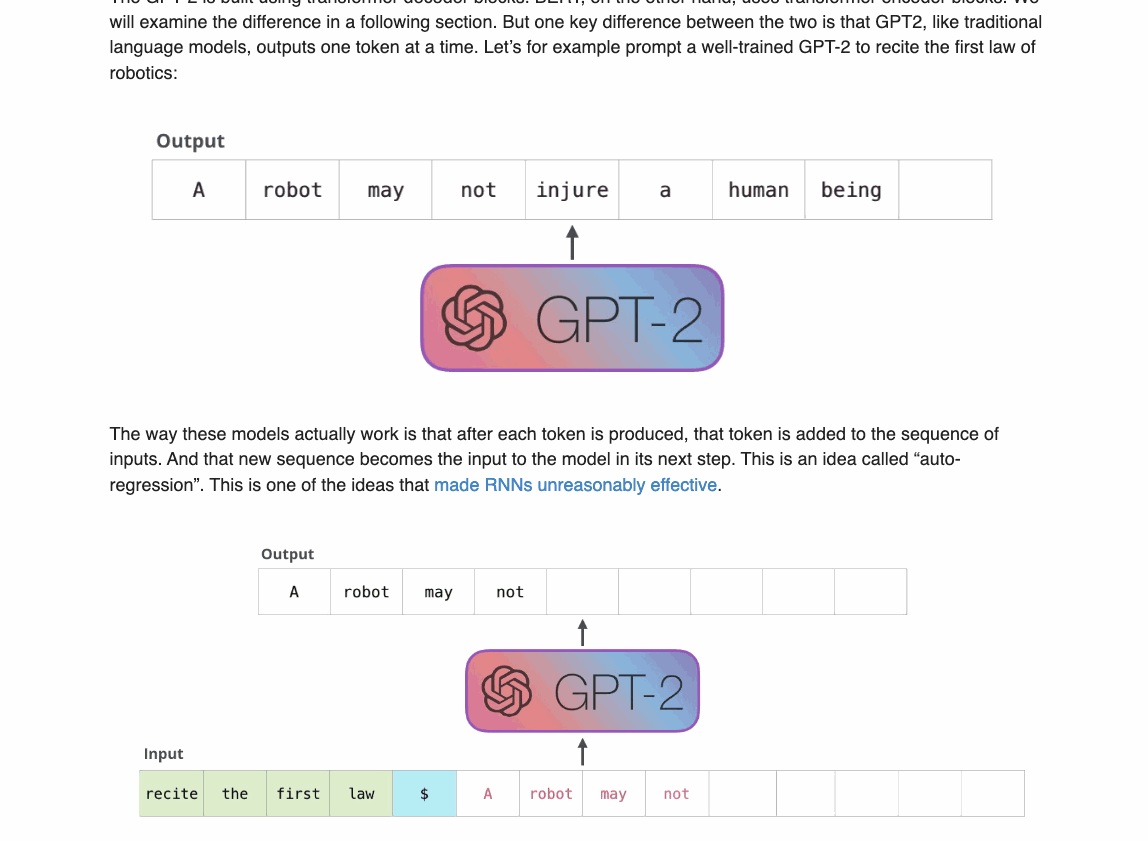Open the "made RNNs unreasonably effective" link

tap(575, 485)
